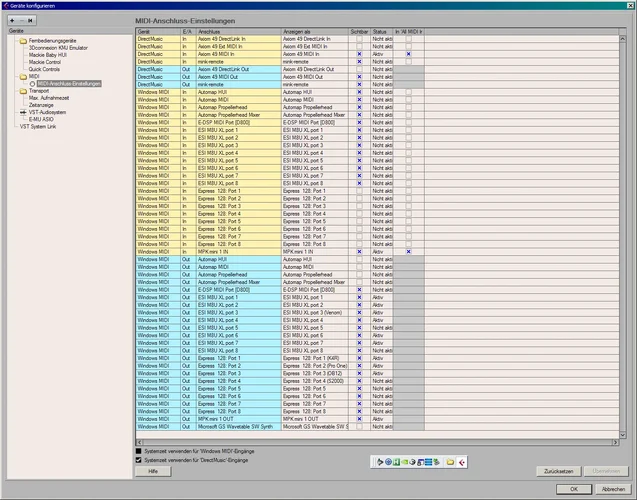Click horizontal scrollbar right arrow
Viewport: 637px width, 500px height.
click(615, 442)
